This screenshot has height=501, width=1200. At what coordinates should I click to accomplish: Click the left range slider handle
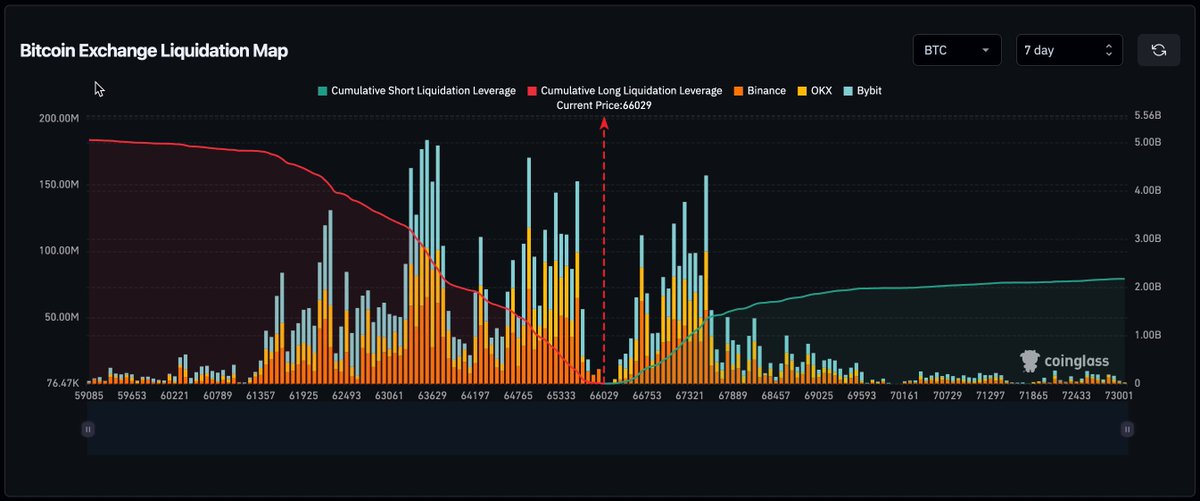click(x=88, y=429)
